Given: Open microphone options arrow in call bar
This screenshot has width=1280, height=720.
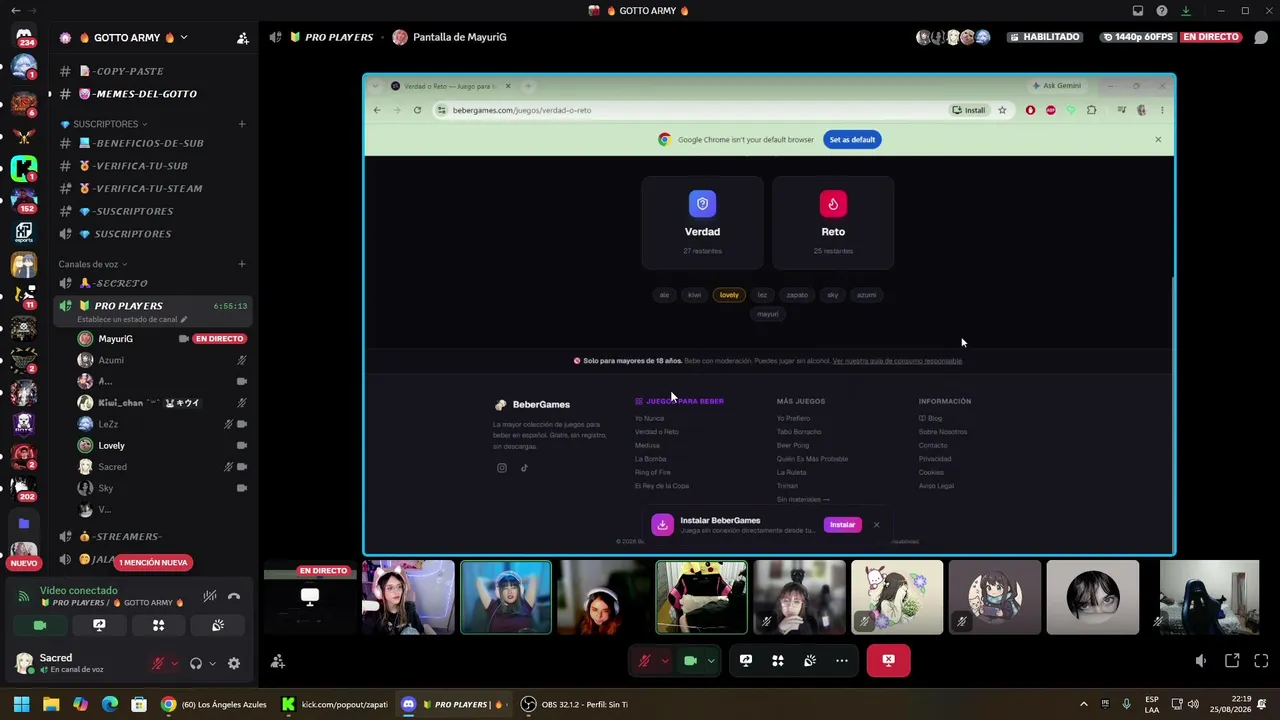Looking at the screenshot, I should [664, 661].
